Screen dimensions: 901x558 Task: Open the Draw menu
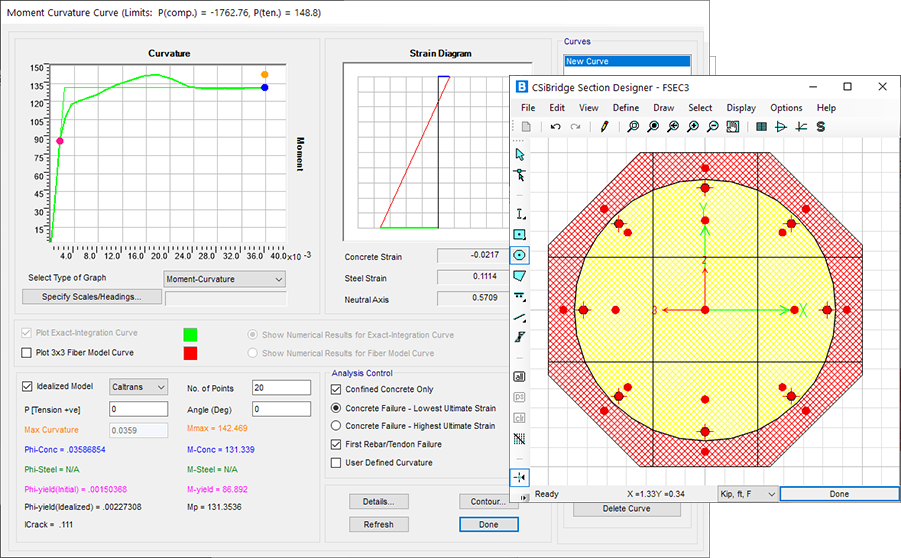664,108
